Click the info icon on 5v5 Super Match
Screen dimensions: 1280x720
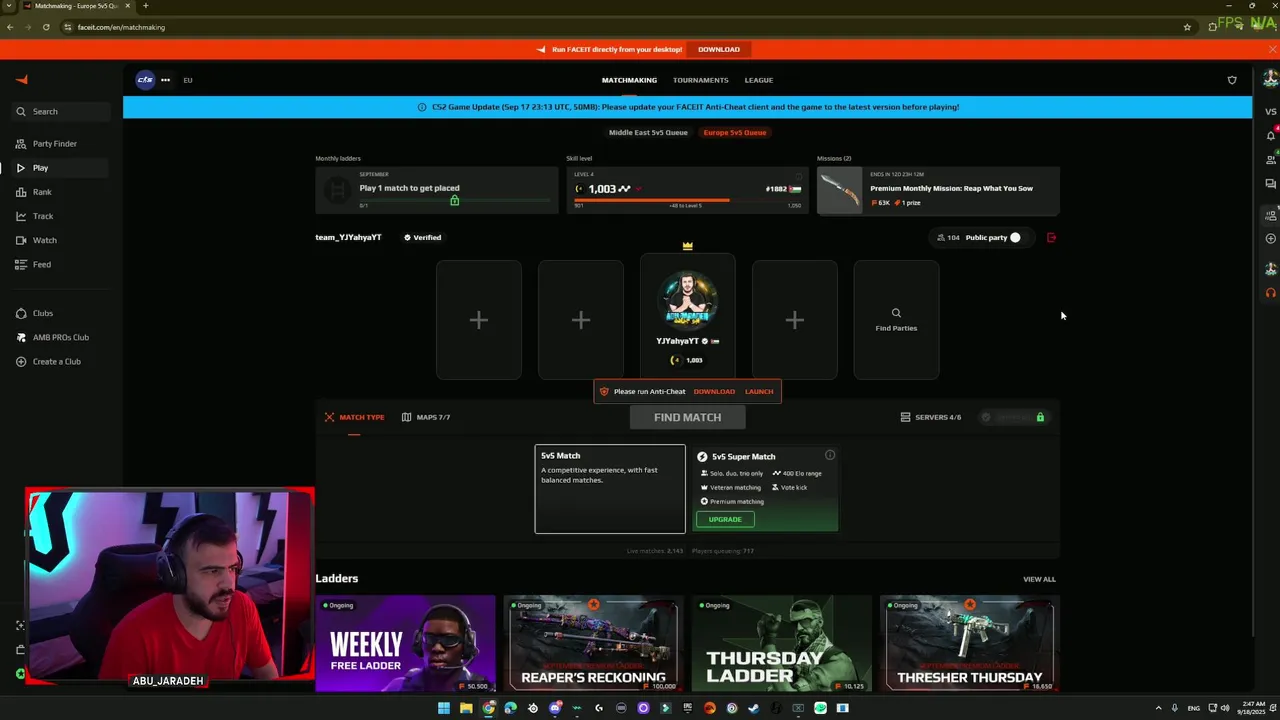coord(830,456)
